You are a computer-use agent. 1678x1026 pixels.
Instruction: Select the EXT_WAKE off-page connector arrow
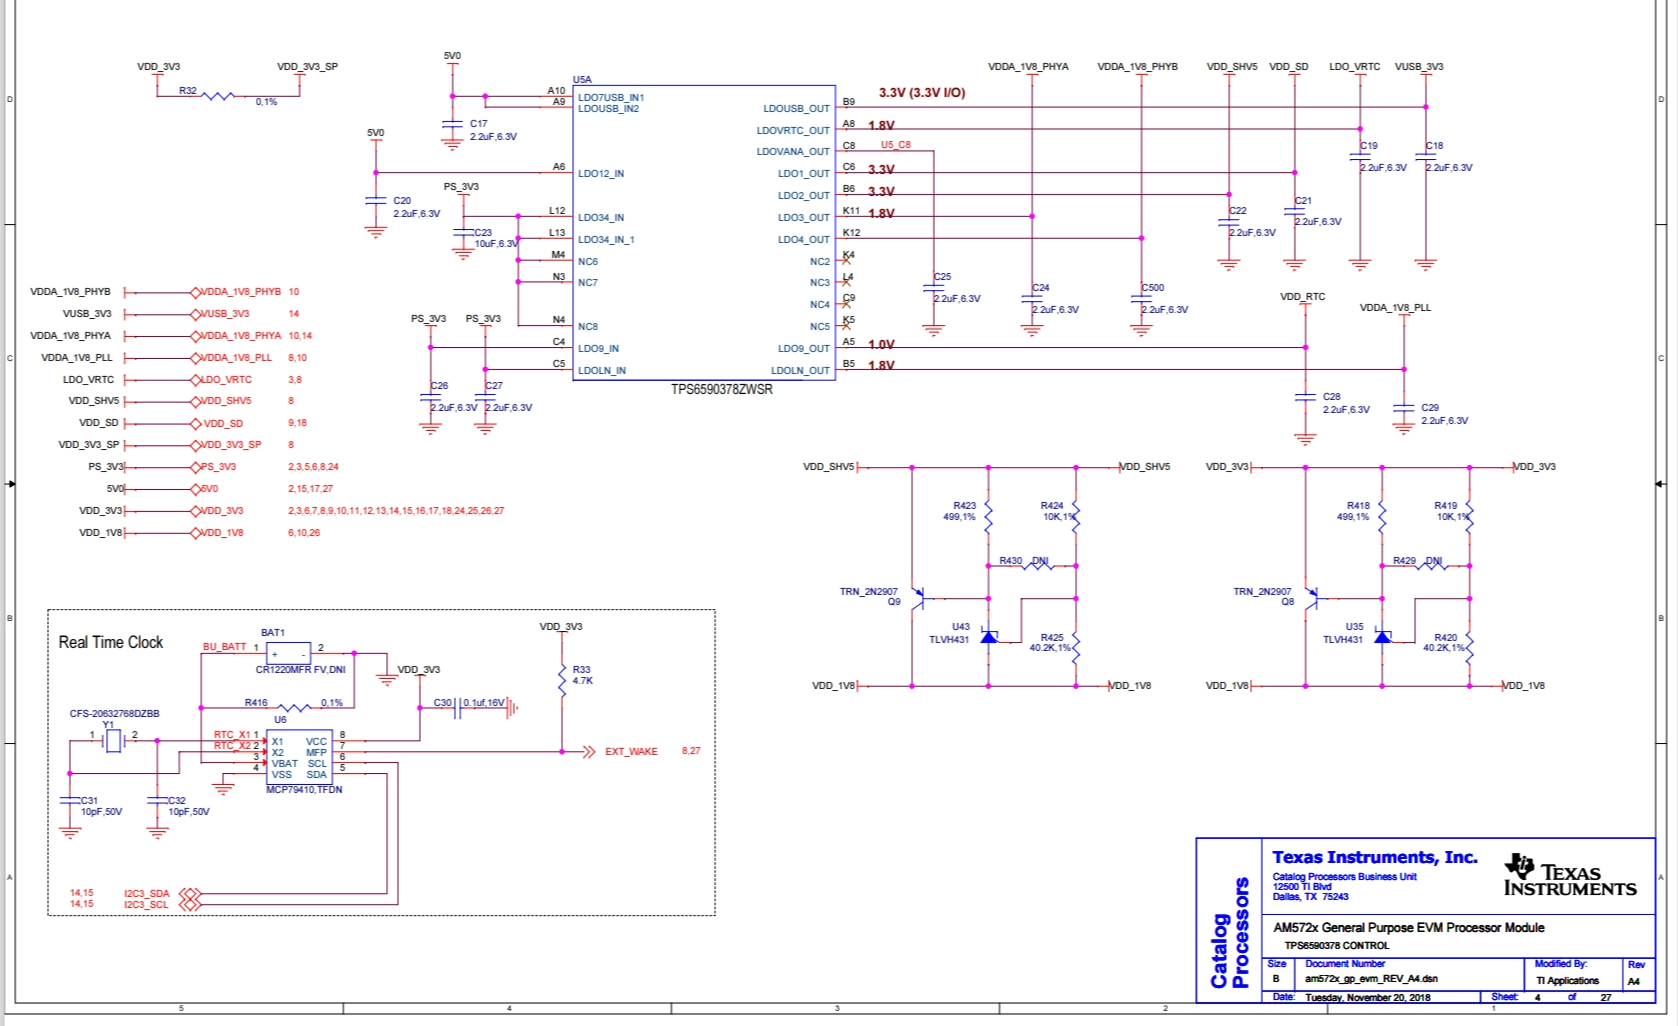(589, 752)
